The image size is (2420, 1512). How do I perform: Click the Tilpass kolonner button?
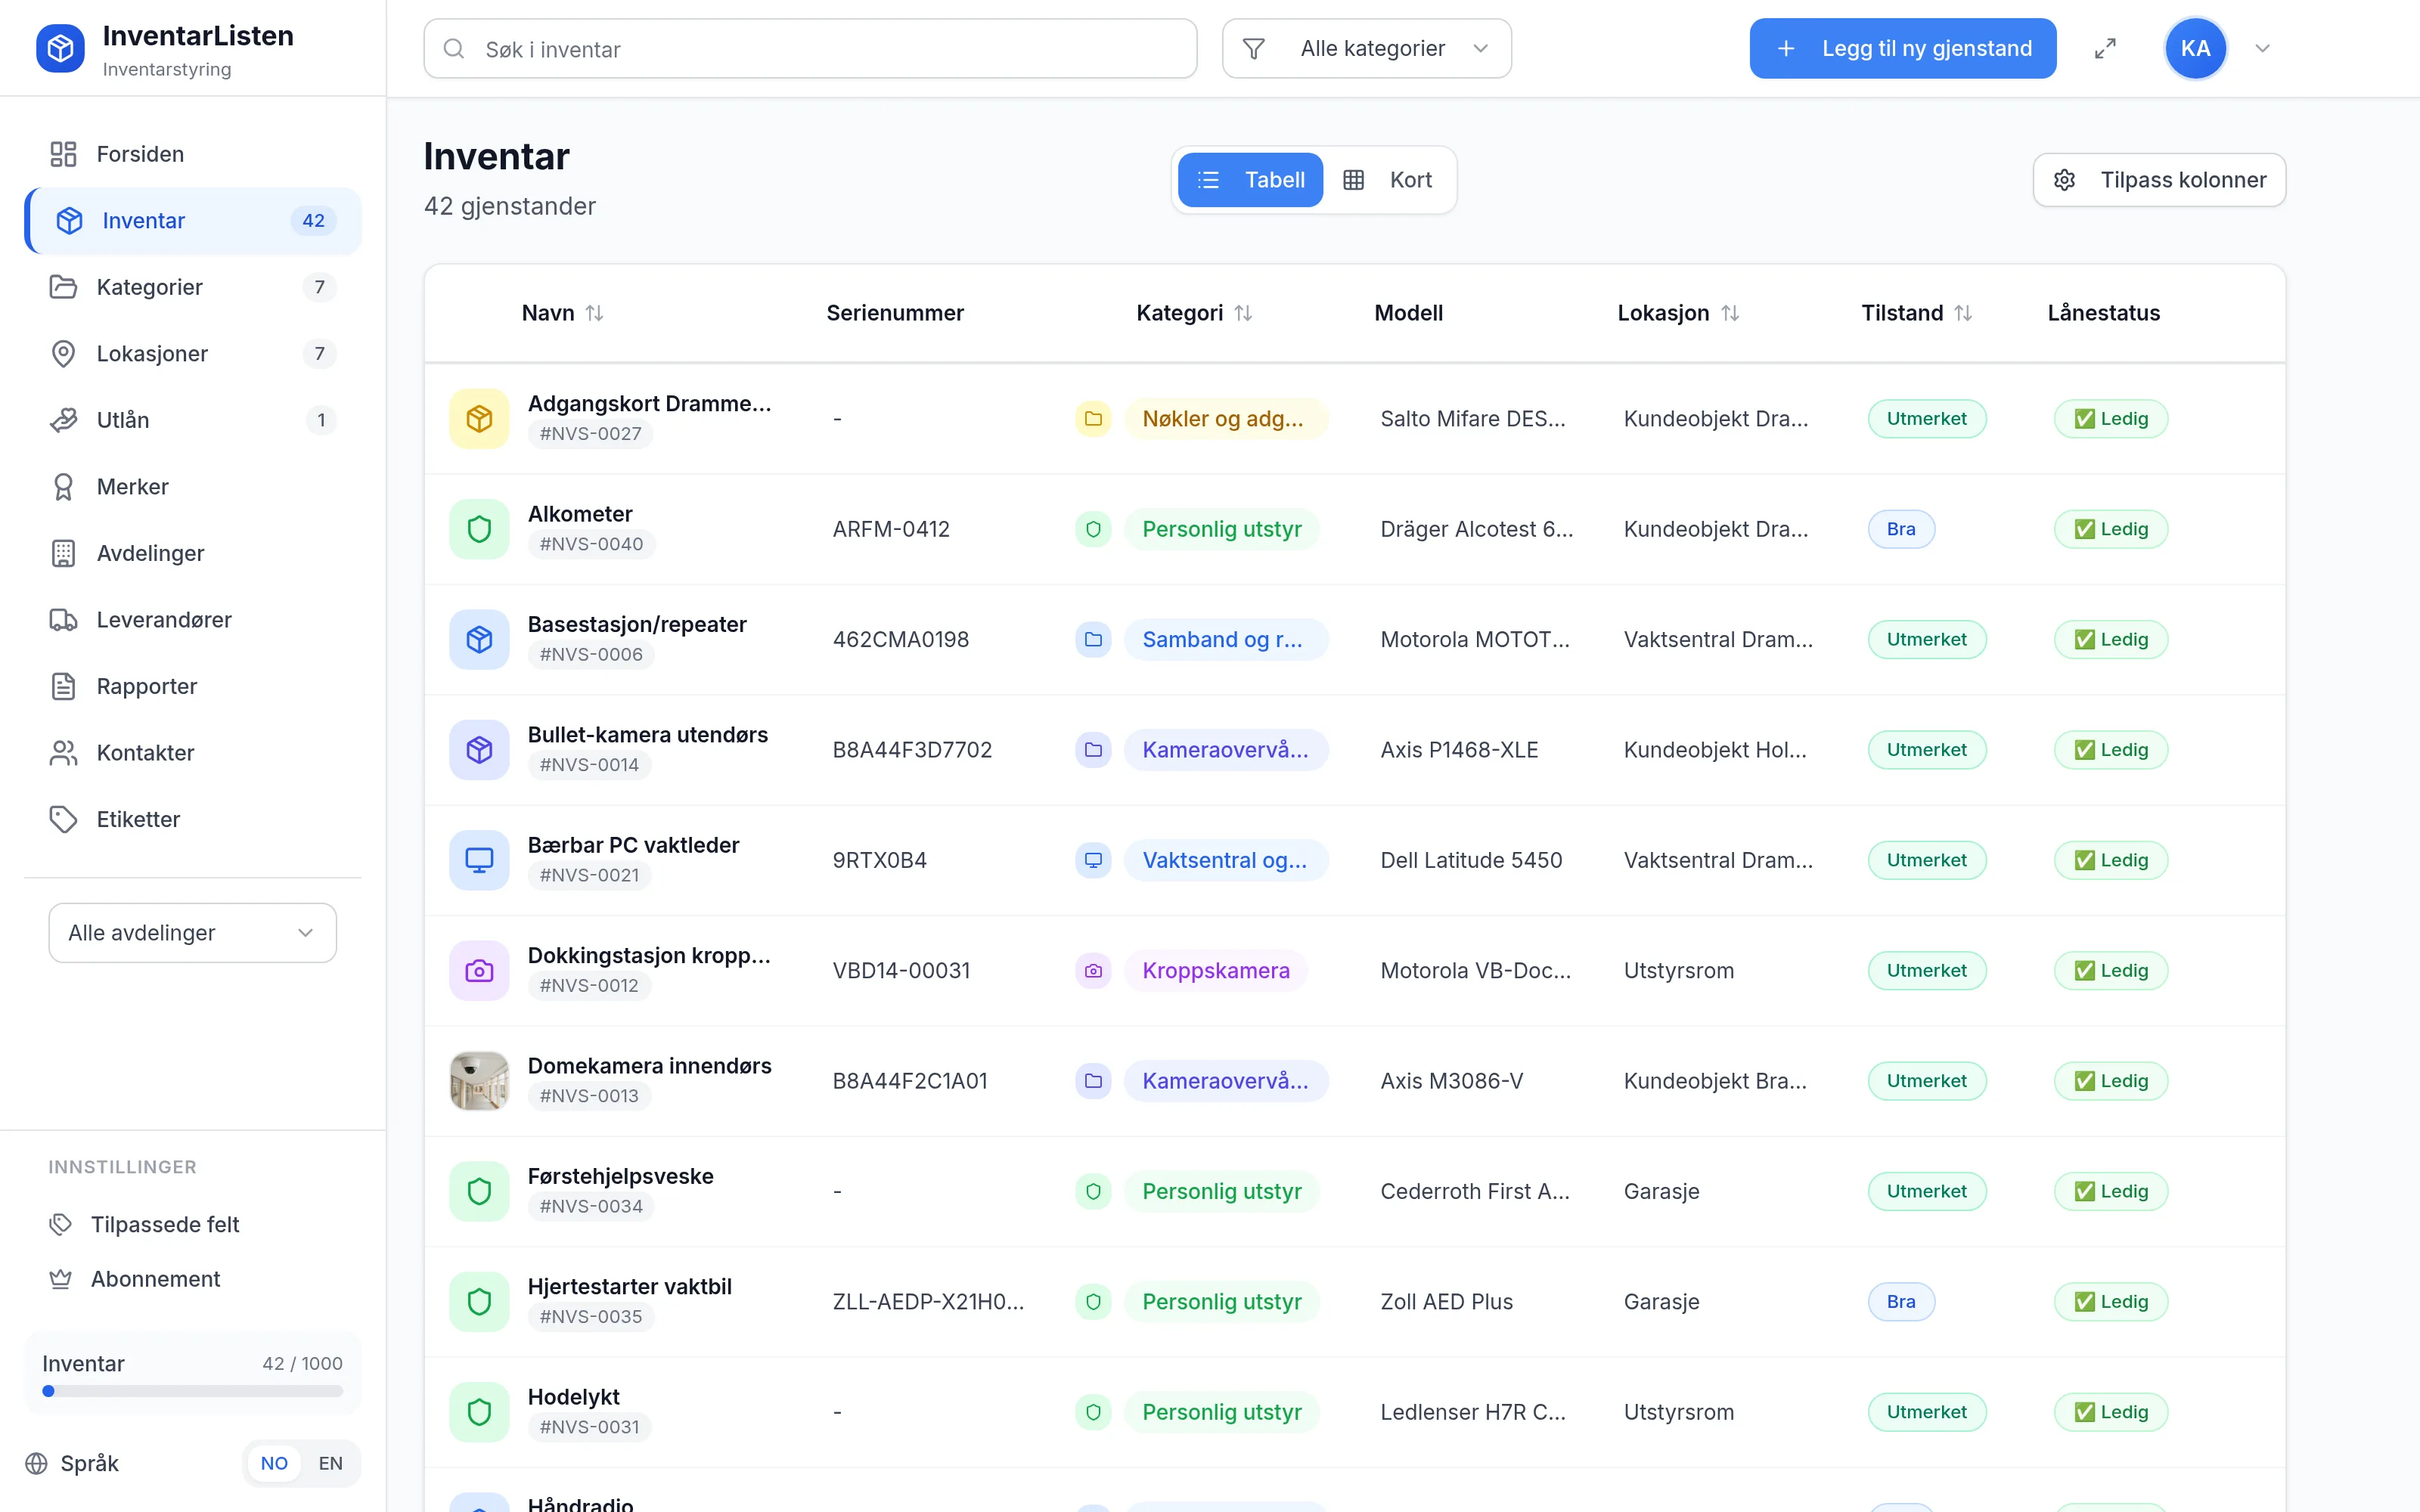2159,180
